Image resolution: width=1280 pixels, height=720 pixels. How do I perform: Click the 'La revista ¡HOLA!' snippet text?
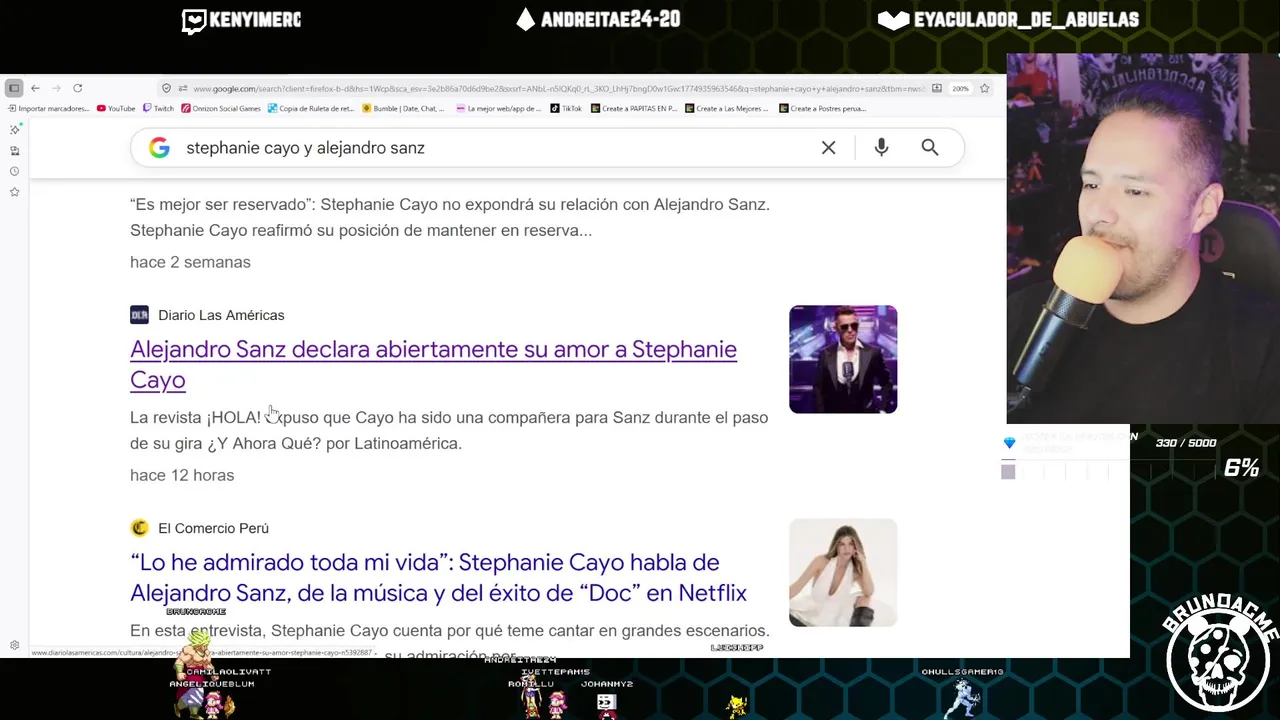tap(449, 430)
